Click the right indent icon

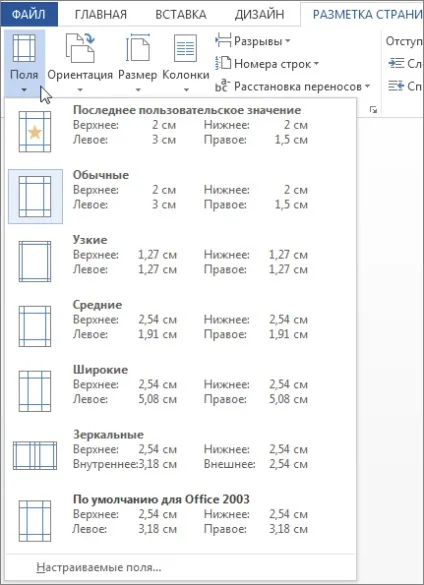(x=396, y=86)
